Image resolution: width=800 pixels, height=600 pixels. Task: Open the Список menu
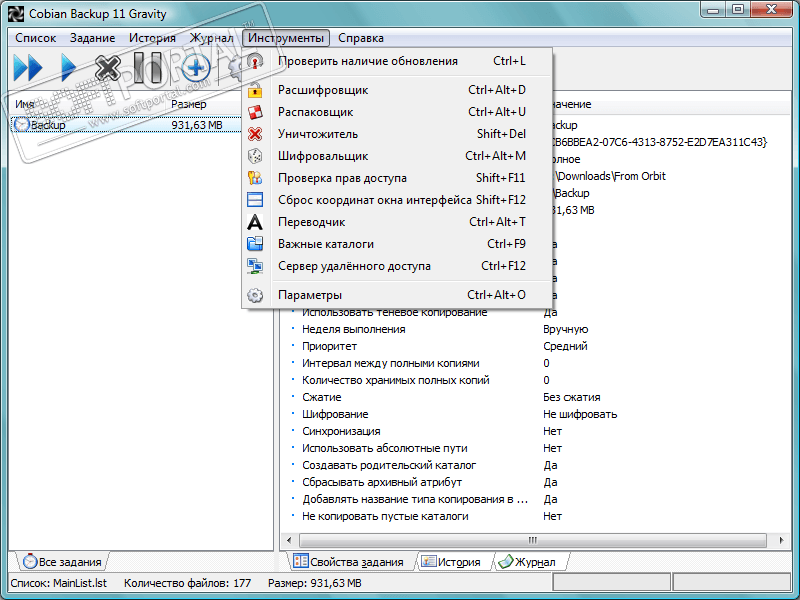coord(35,38)
